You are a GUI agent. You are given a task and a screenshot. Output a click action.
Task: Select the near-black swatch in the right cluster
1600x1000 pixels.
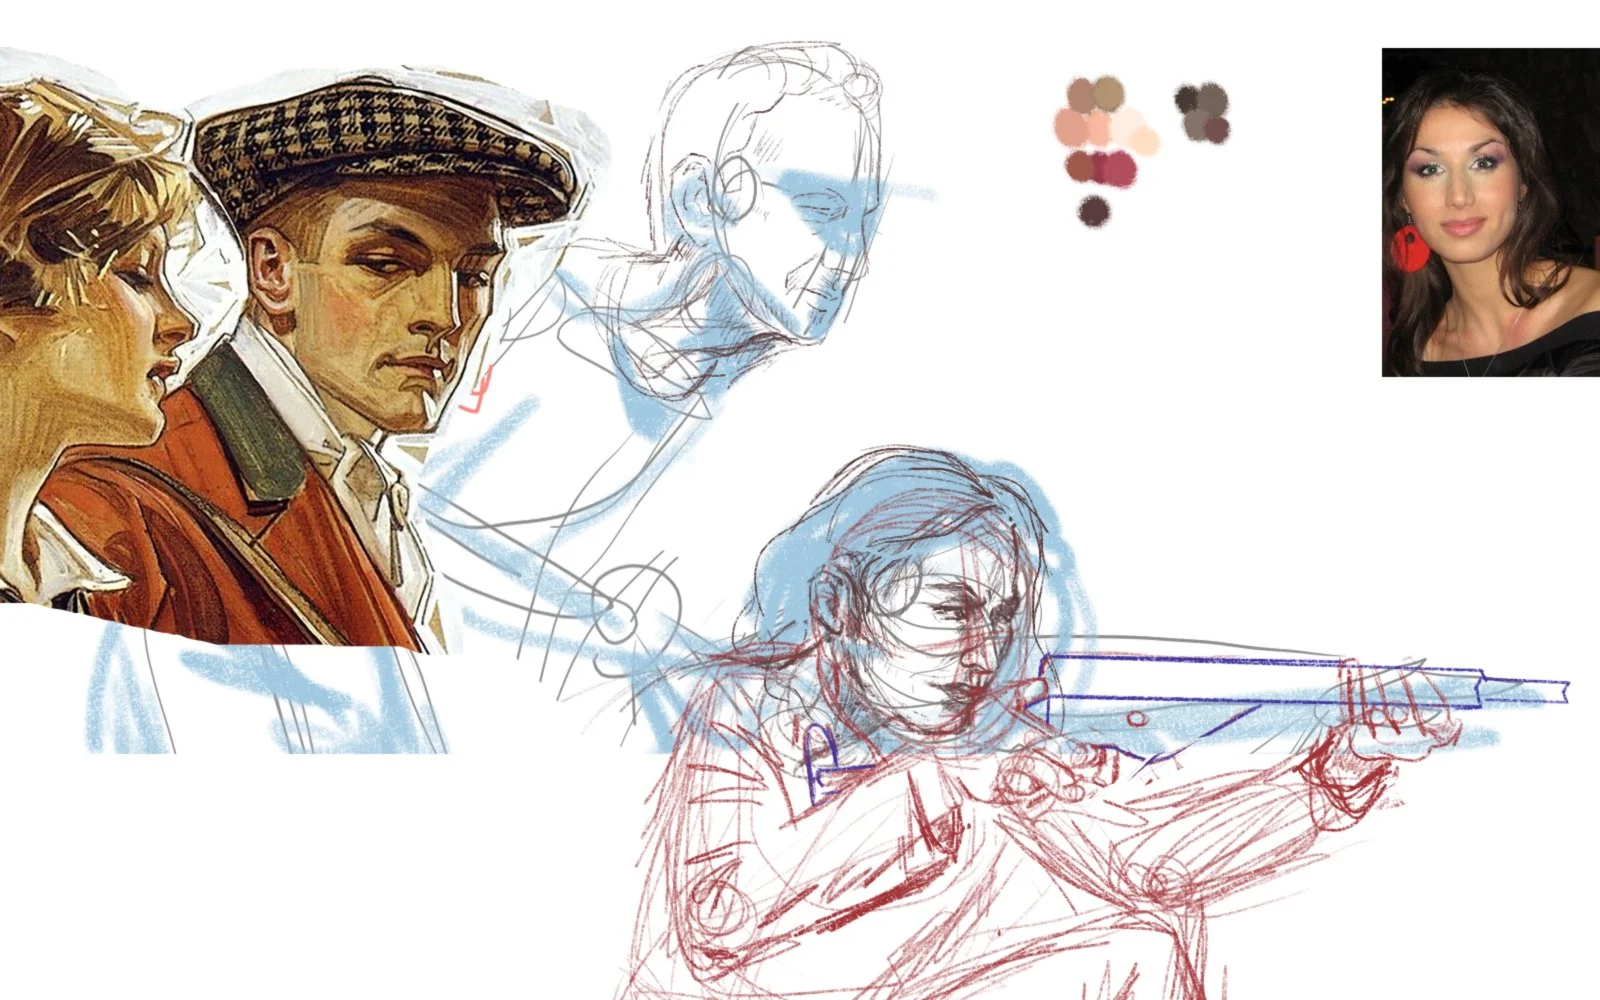coord(1187,98)
